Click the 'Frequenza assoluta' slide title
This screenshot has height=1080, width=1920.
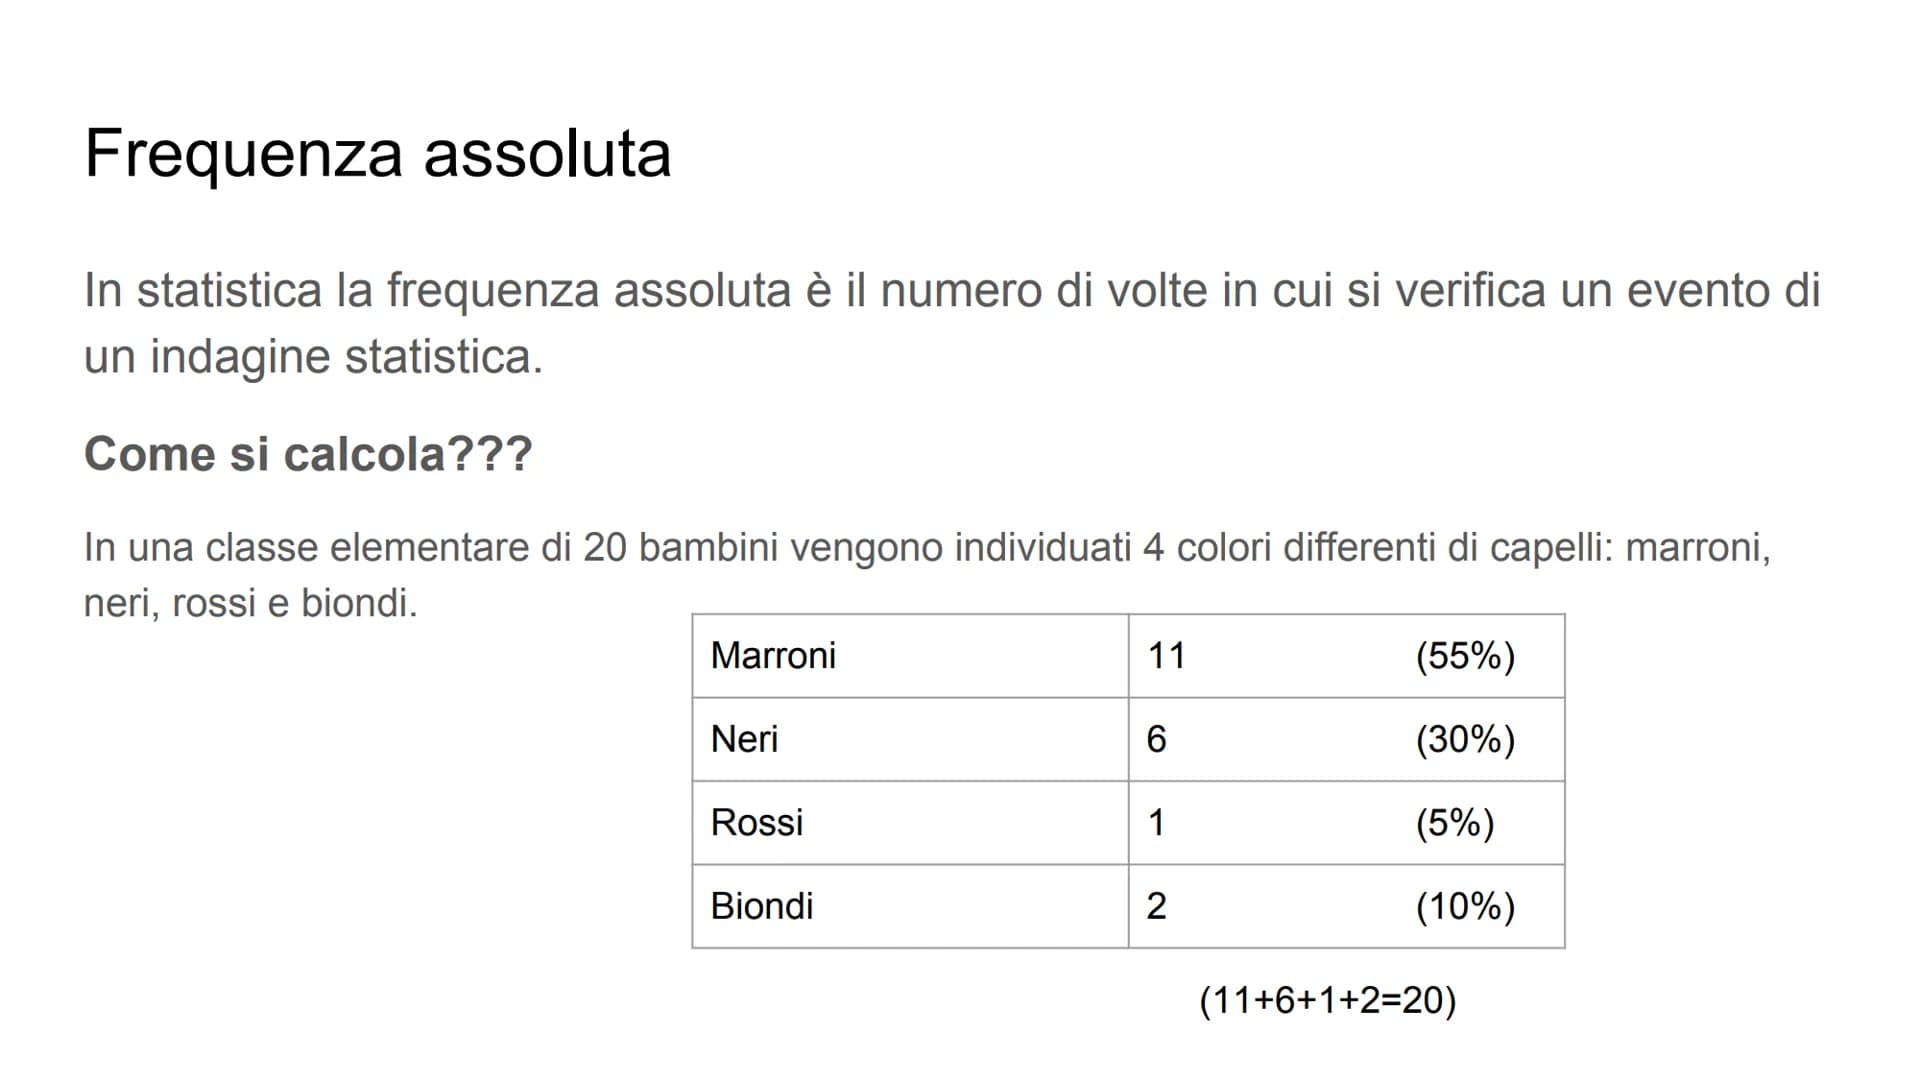pos(378,153)
